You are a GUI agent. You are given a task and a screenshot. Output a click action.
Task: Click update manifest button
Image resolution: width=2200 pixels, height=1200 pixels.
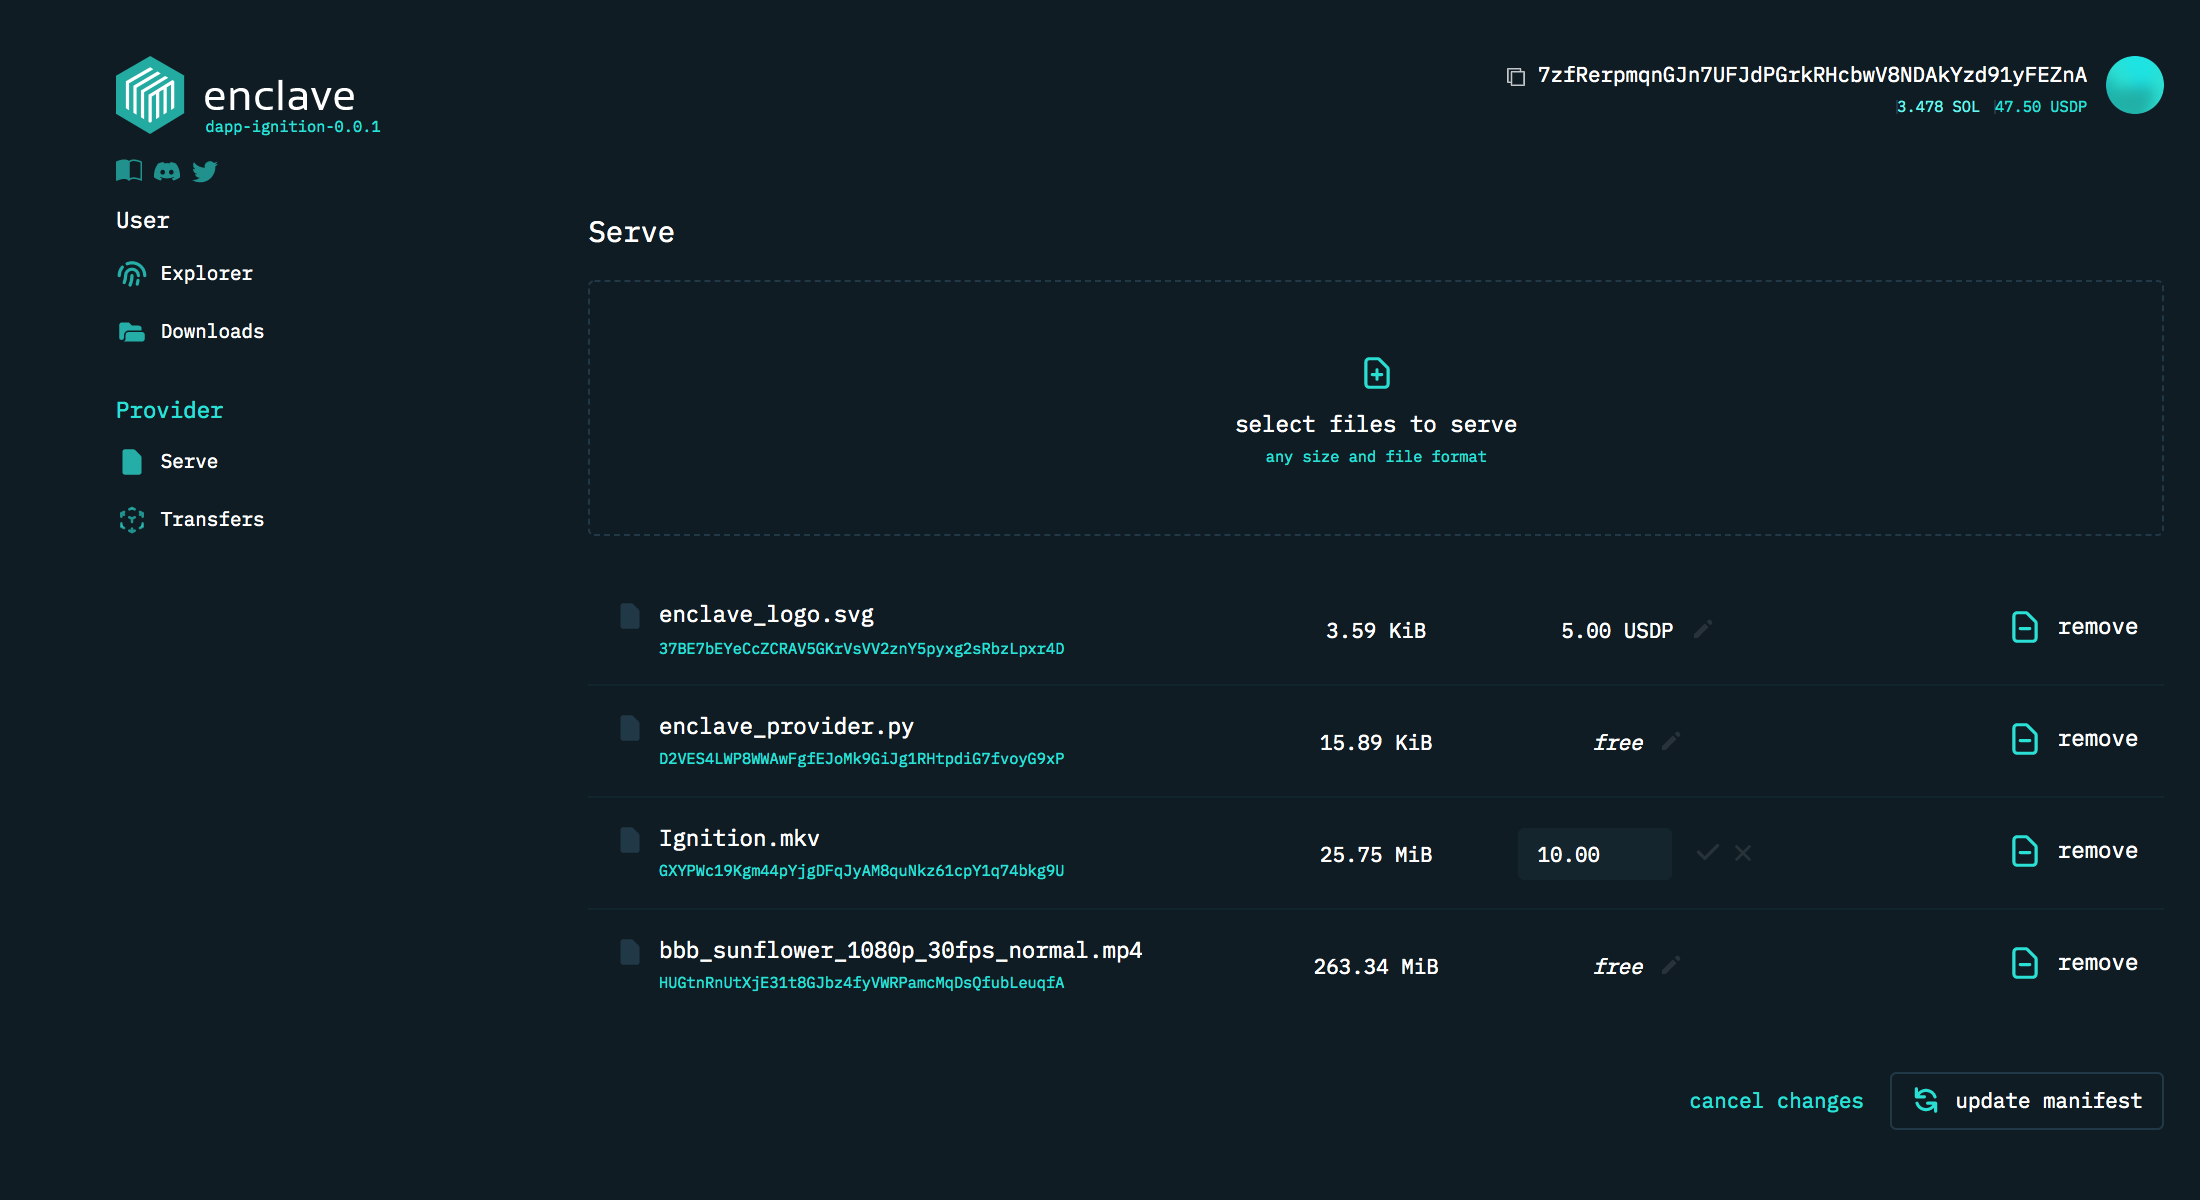pos(2027,1101)
